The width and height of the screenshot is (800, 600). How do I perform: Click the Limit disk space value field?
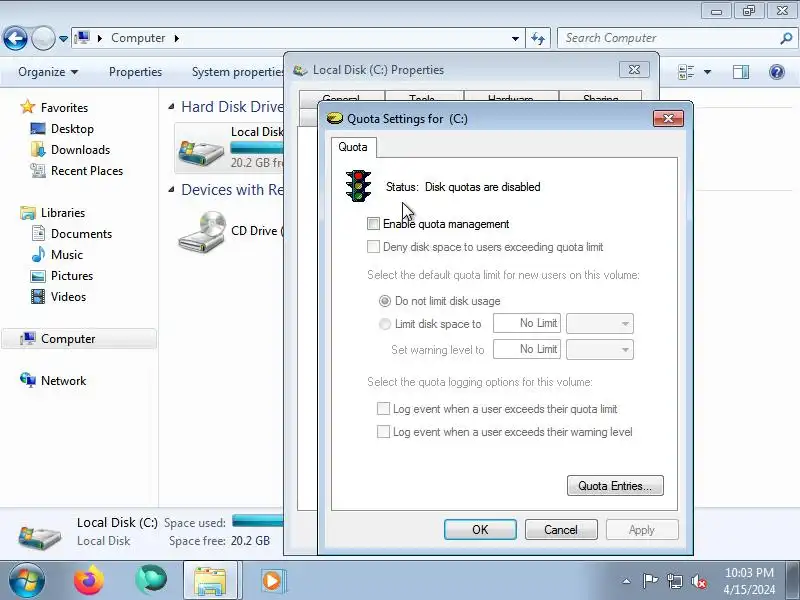click(527, 323)
